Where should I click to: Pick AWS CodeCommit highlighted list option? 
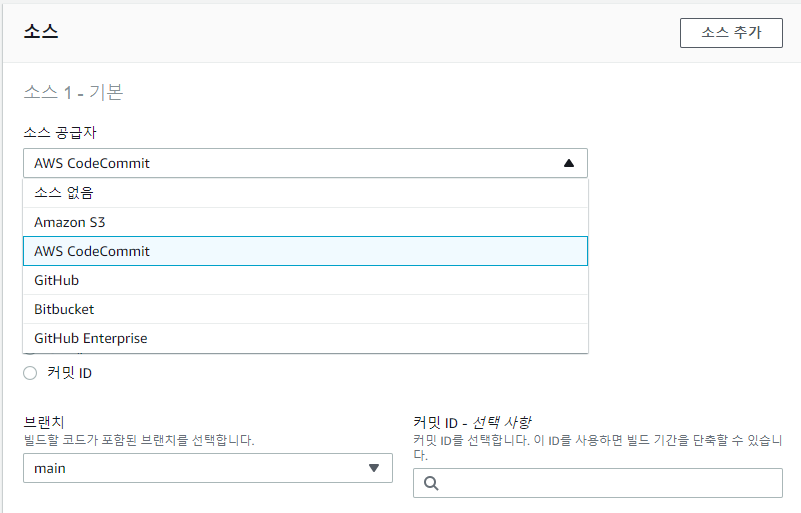[305, 251]
